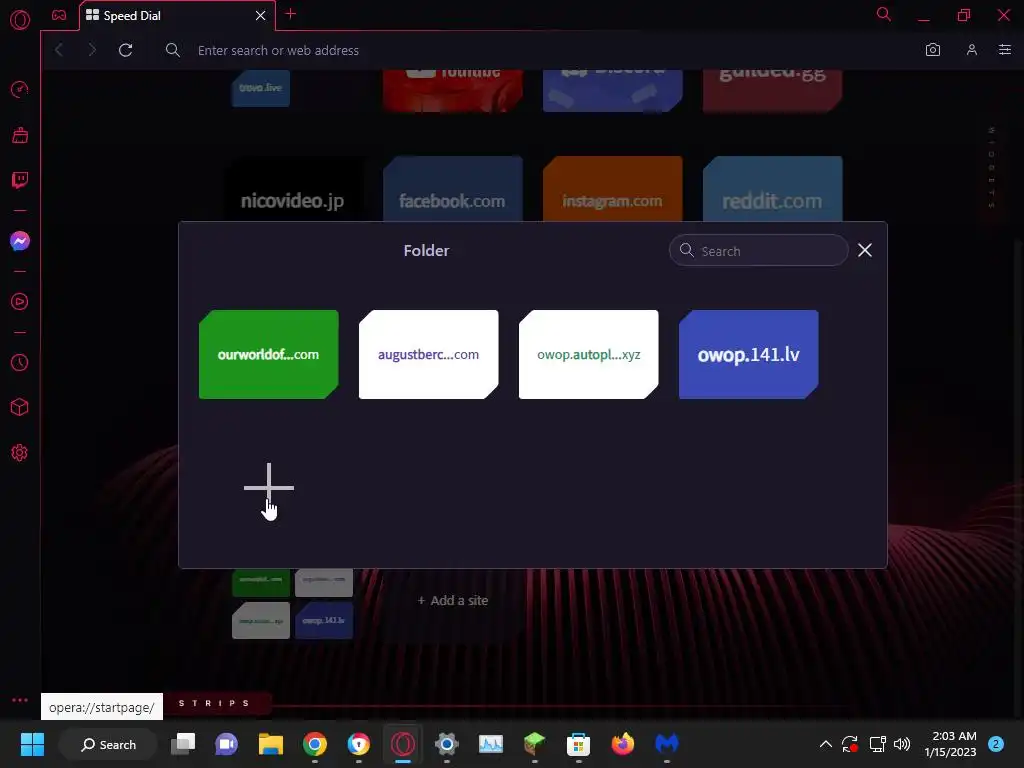Viewport: 1024px width, 768px height.
Task: Open ourworldof...com tile in folder
Action: 268,354
